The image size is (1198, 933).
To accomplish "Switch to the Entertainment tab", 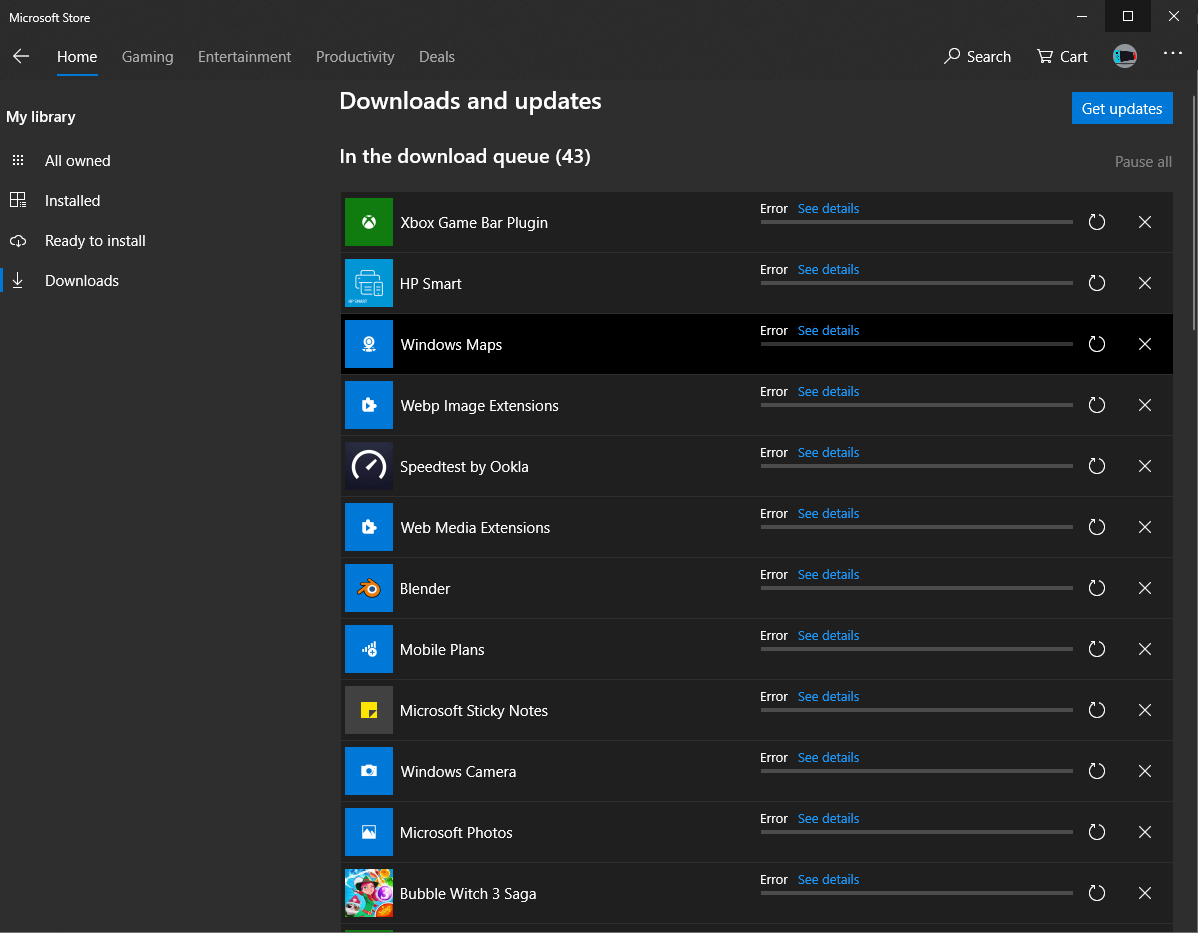I will [x=244, y=57].
